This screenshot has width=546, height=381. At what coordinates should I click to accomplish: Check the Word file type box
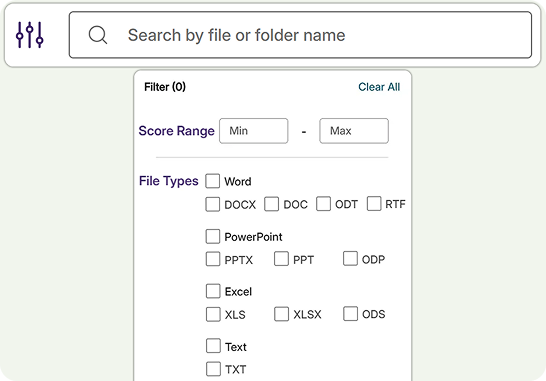point(212,181)
